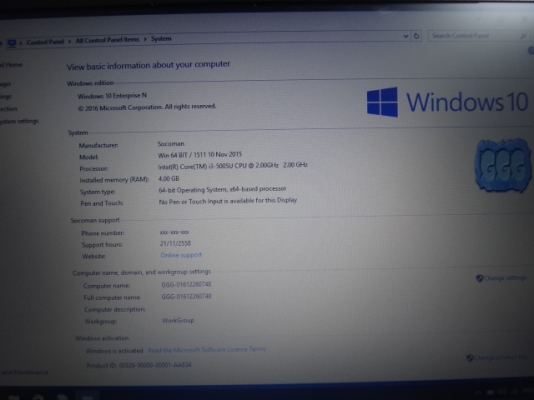Open All Control Panel Items breadcrumb

pyautogui.click(x=107, y=40)
